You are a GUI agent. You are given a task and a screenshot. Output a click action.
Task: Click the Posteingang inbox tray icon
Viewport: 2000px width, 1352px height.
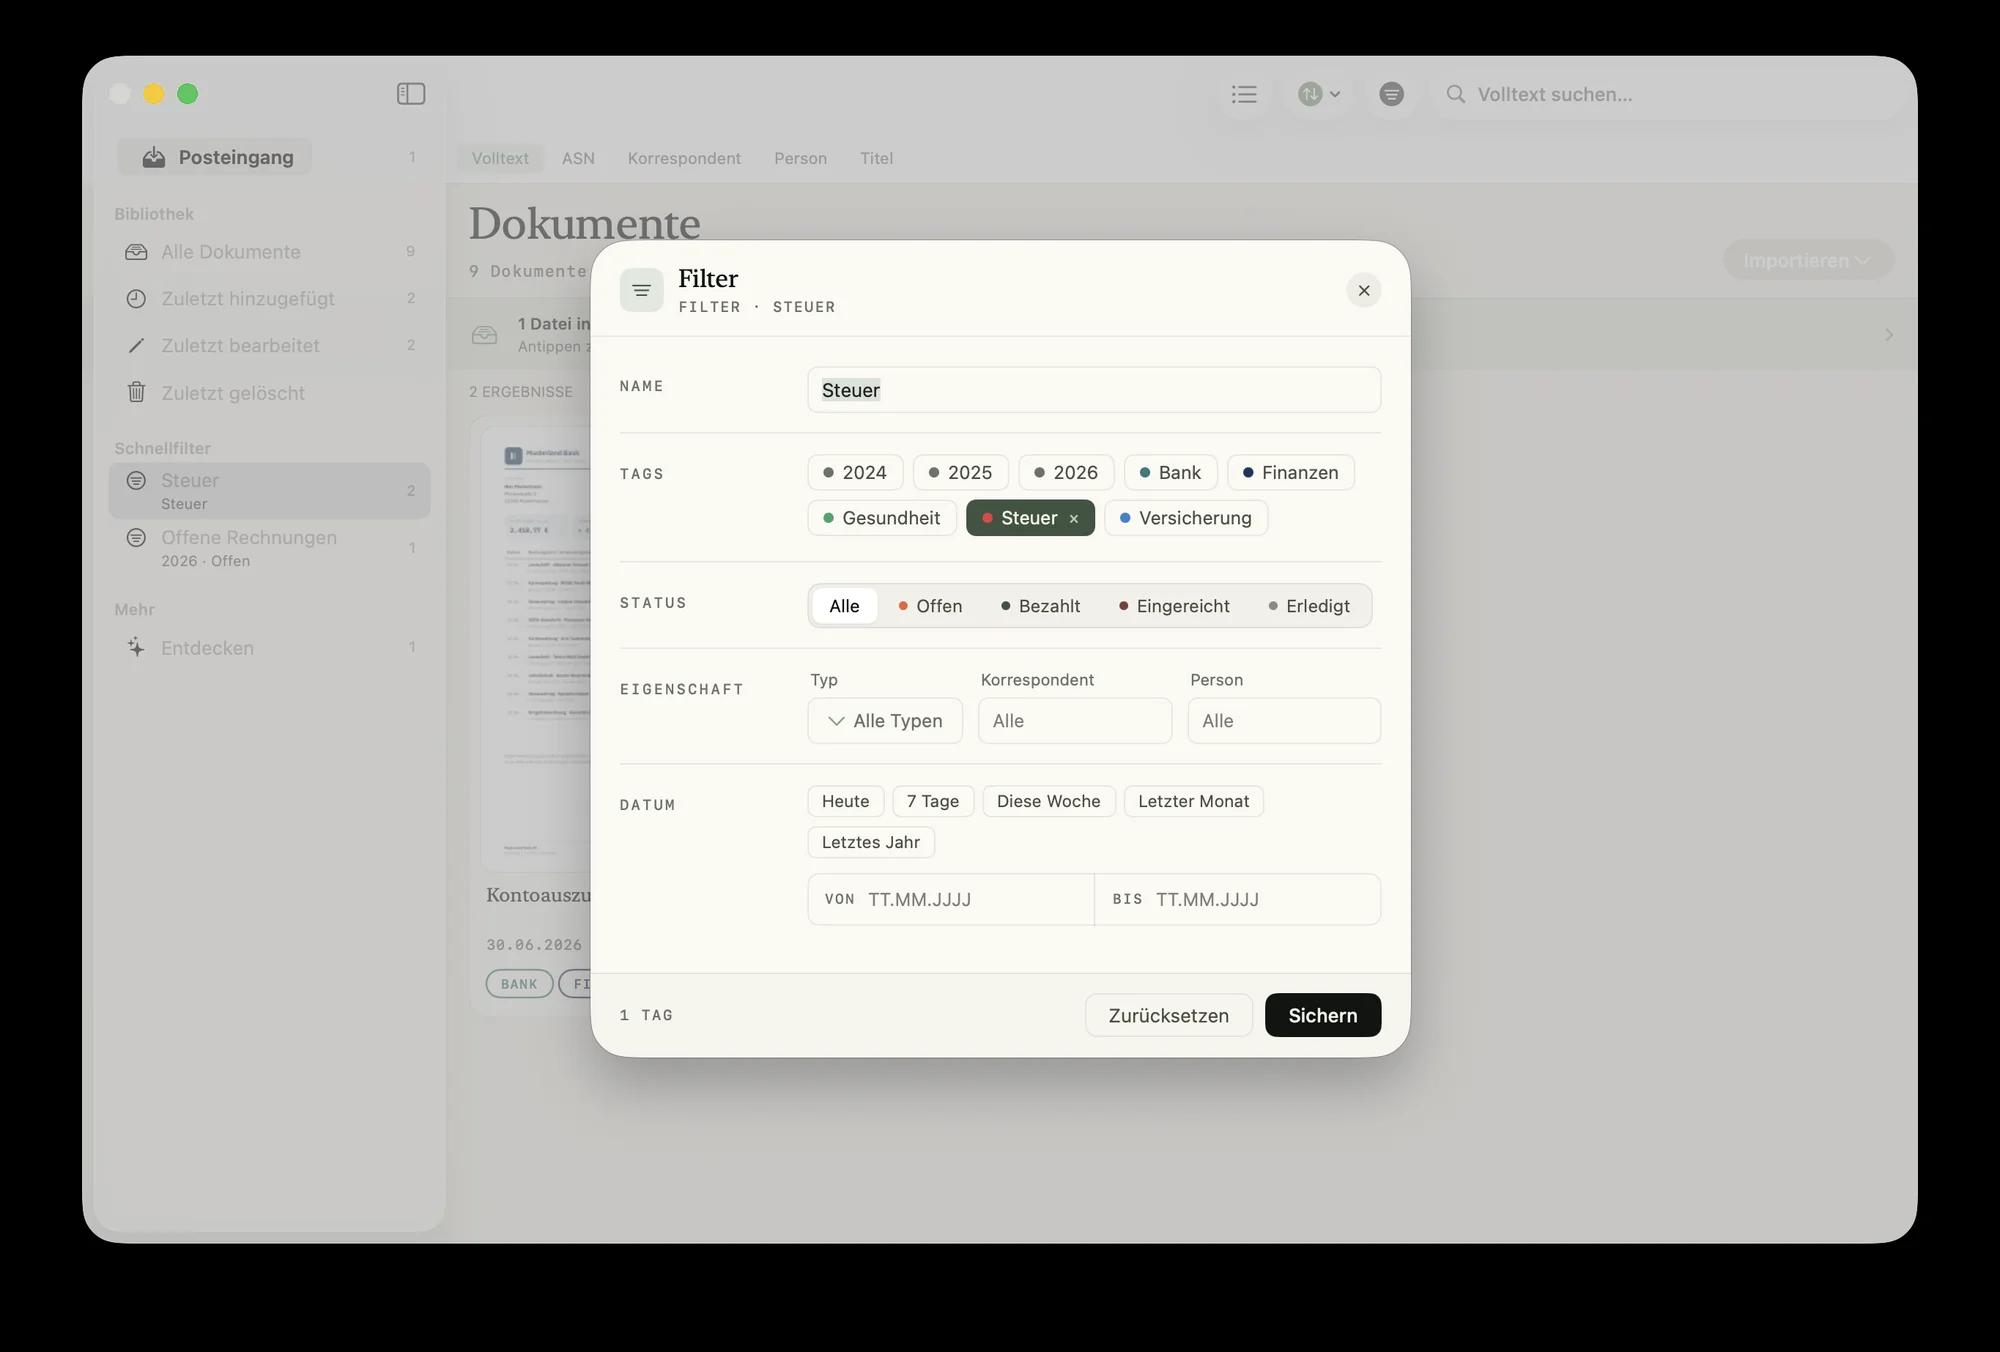pos(153,157)
